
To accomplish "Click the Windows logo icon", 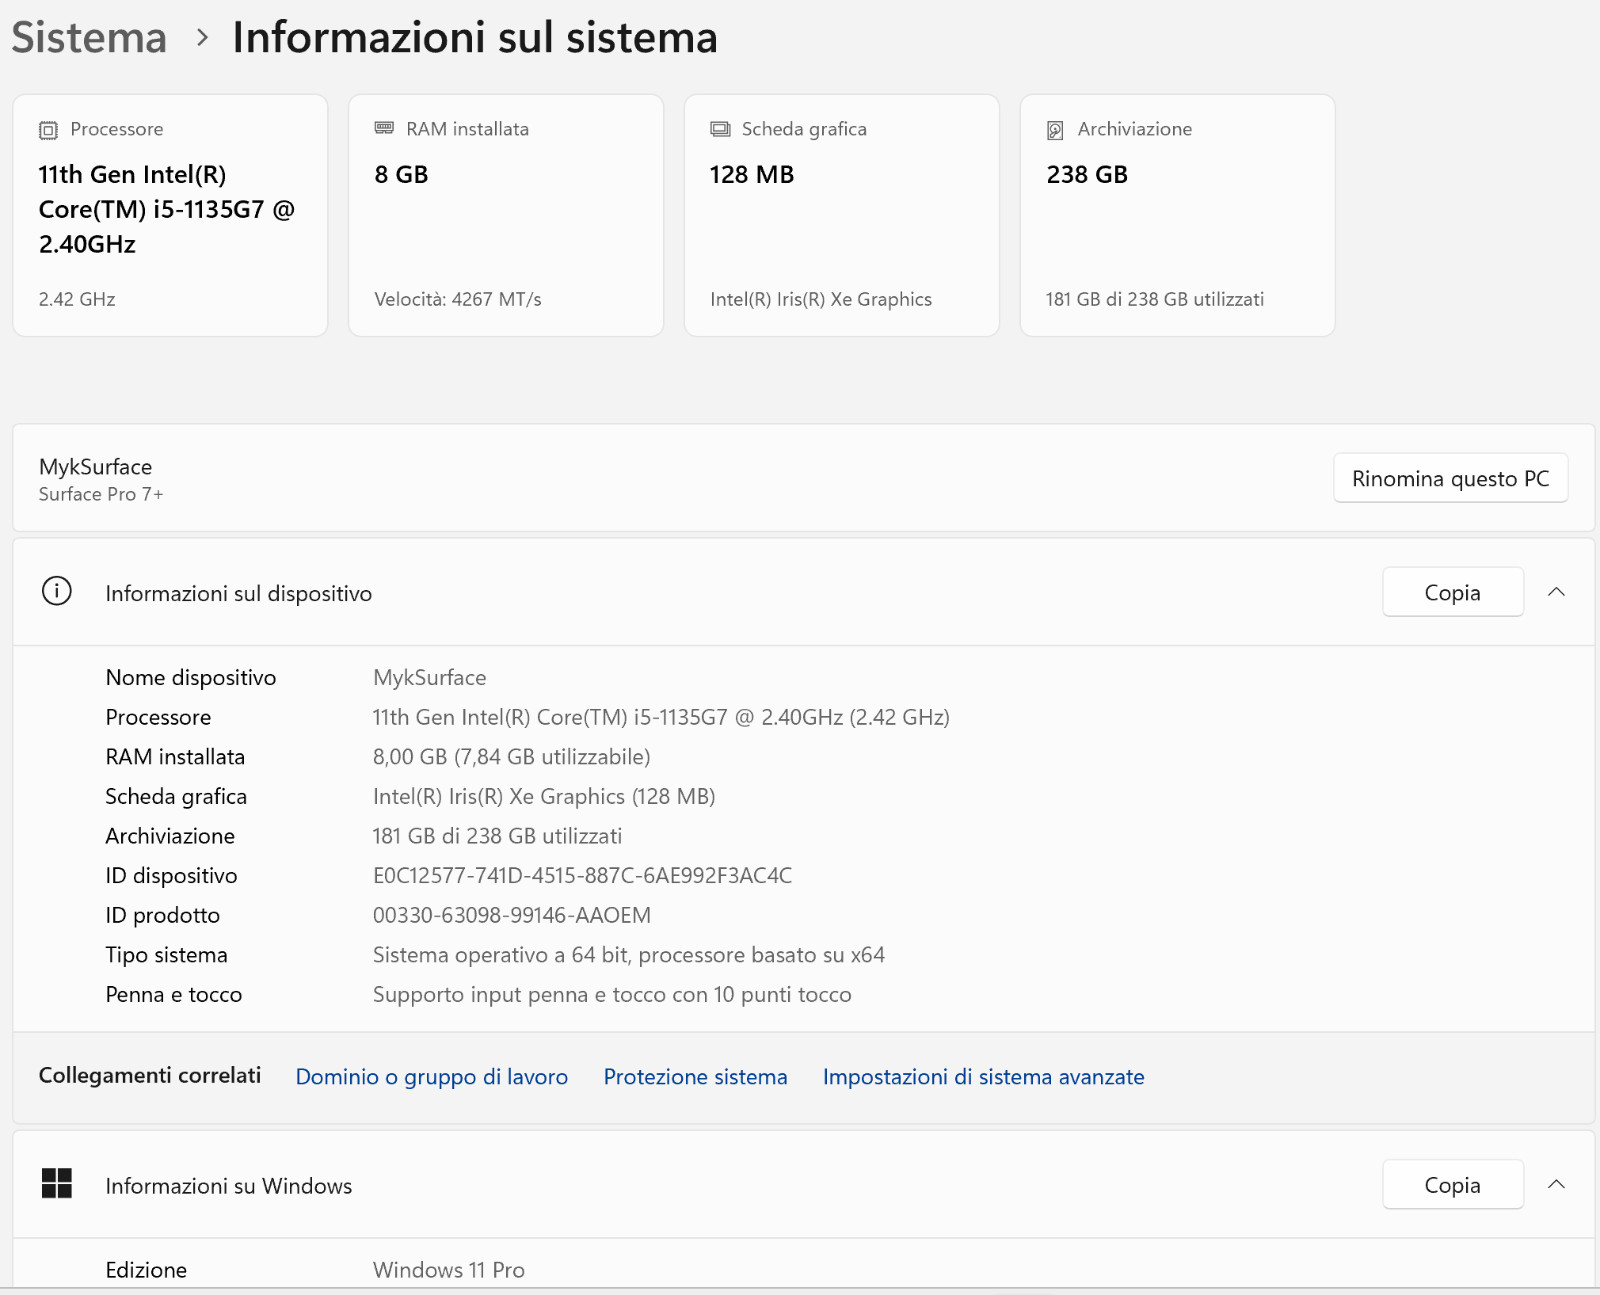I will tap(57, 1183).
